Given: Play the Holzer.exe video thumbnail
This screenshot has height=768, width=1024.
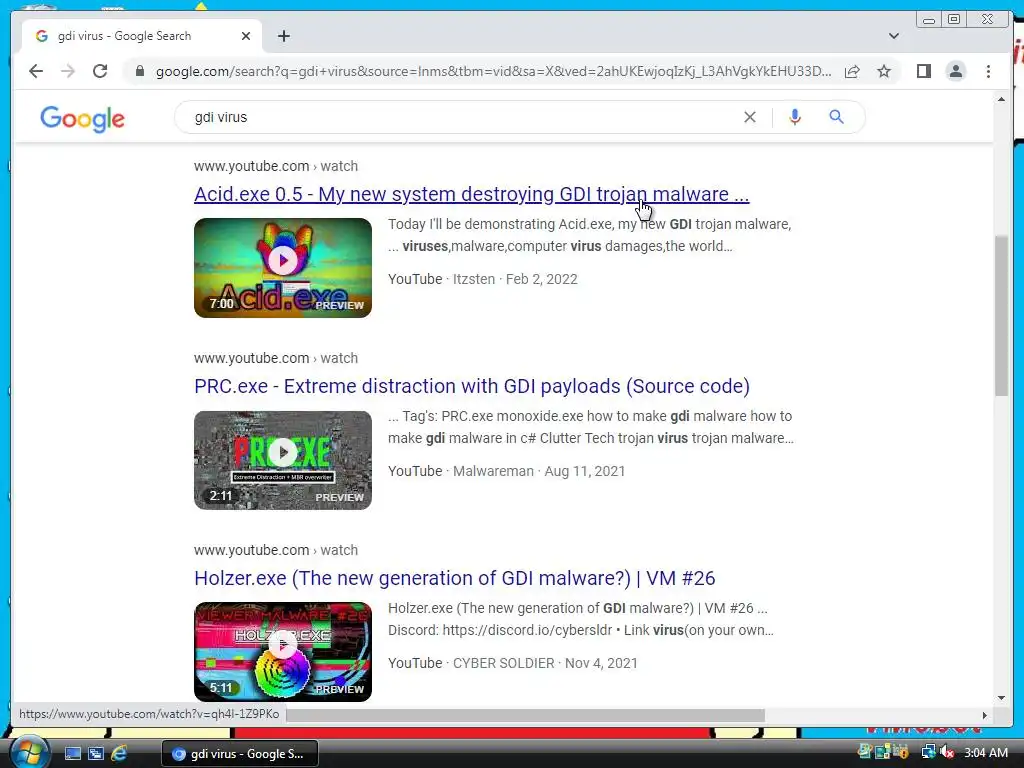Looking at the screenshot, I should click(283, 652).
